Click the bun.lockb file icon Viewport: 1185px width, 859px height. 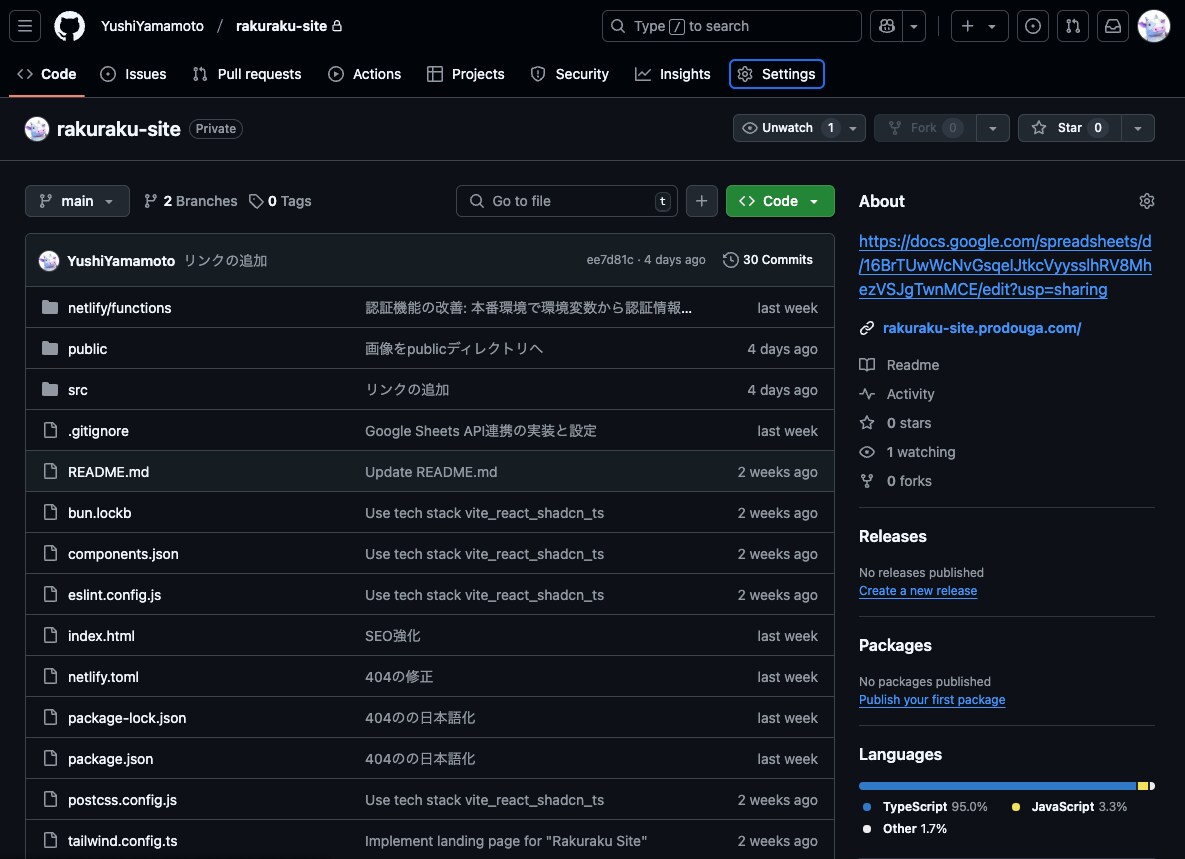(x=50, y=512)
